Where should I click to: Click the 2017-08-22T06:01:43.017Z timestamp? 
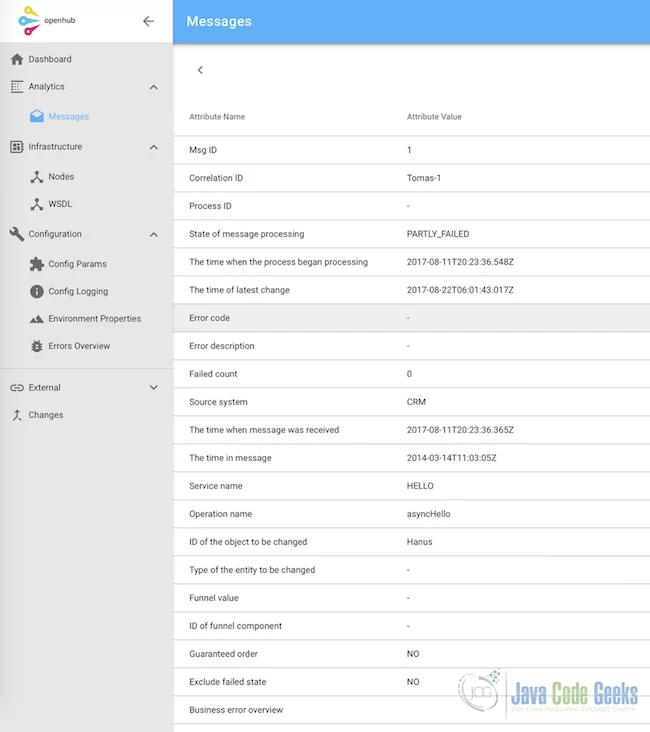pyautogui.click(x=460, y=290)
